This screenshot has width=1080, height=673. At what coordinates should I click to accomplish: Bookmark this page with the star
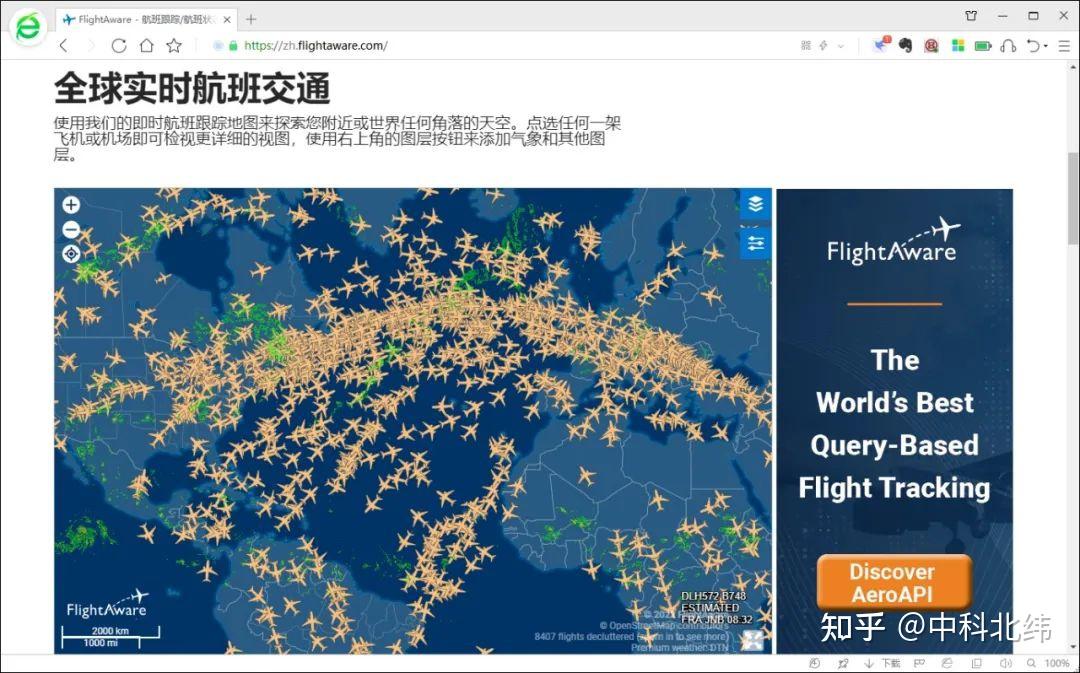point(174,45)
